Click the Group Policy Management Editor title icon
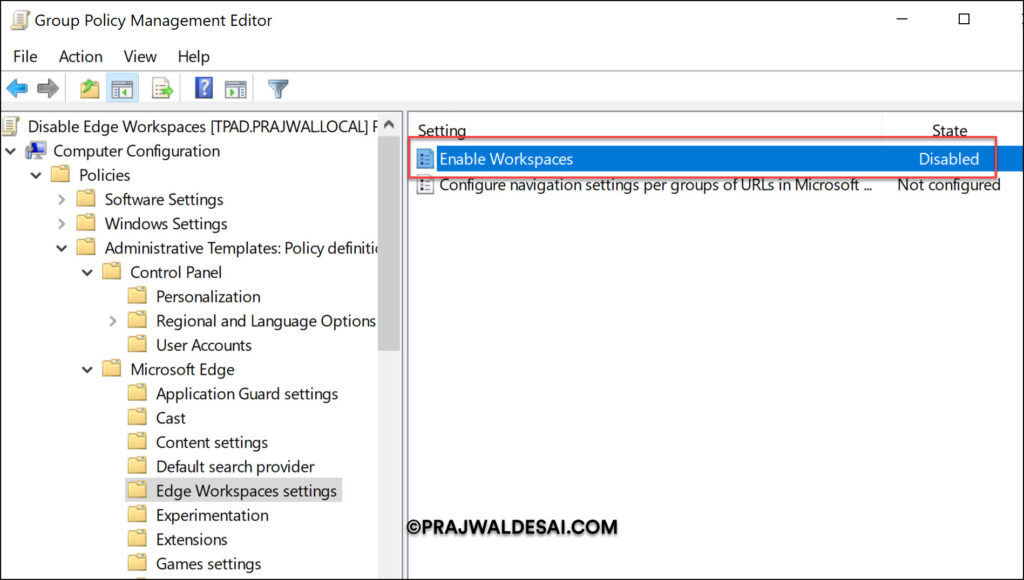This screenshot has height=580, width=1024. point(20,20)
